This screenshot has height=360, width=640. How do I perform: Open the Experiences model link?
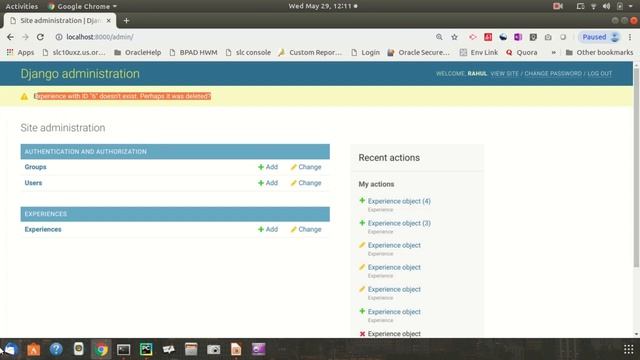pos(43,229)
